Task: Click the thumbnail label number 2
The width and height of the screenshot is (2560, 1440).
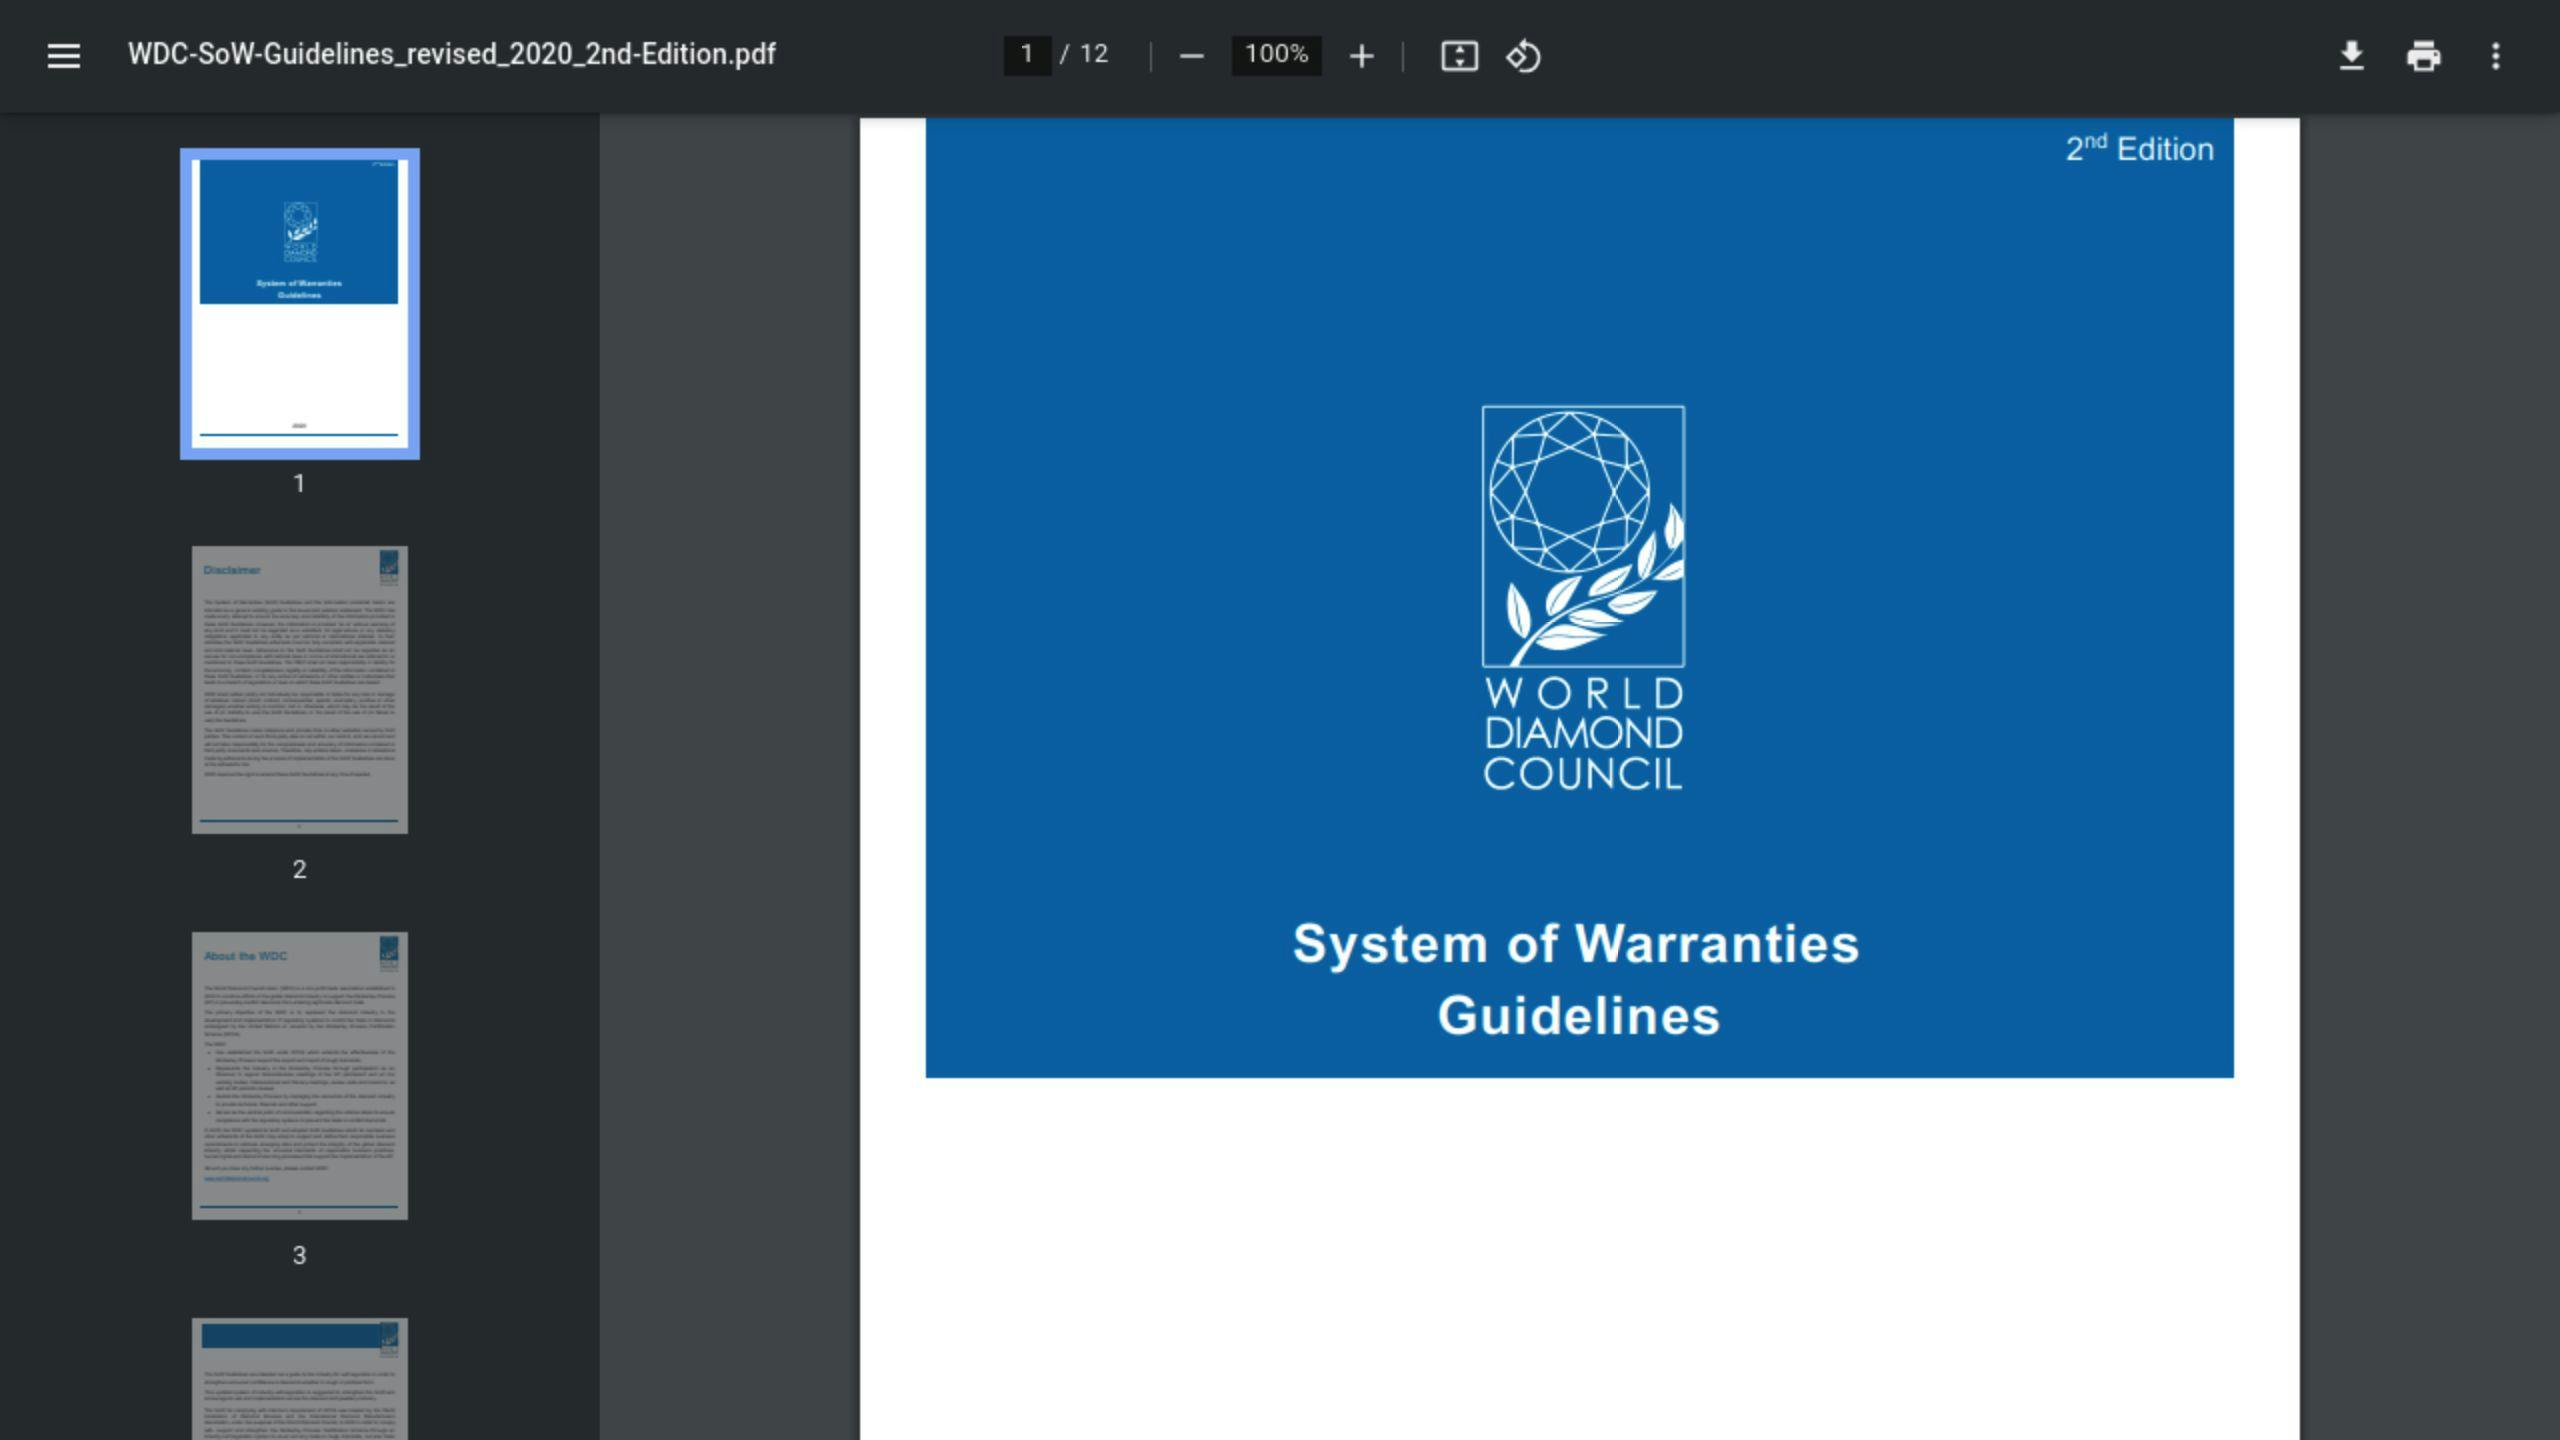Action: pos(299,870)
